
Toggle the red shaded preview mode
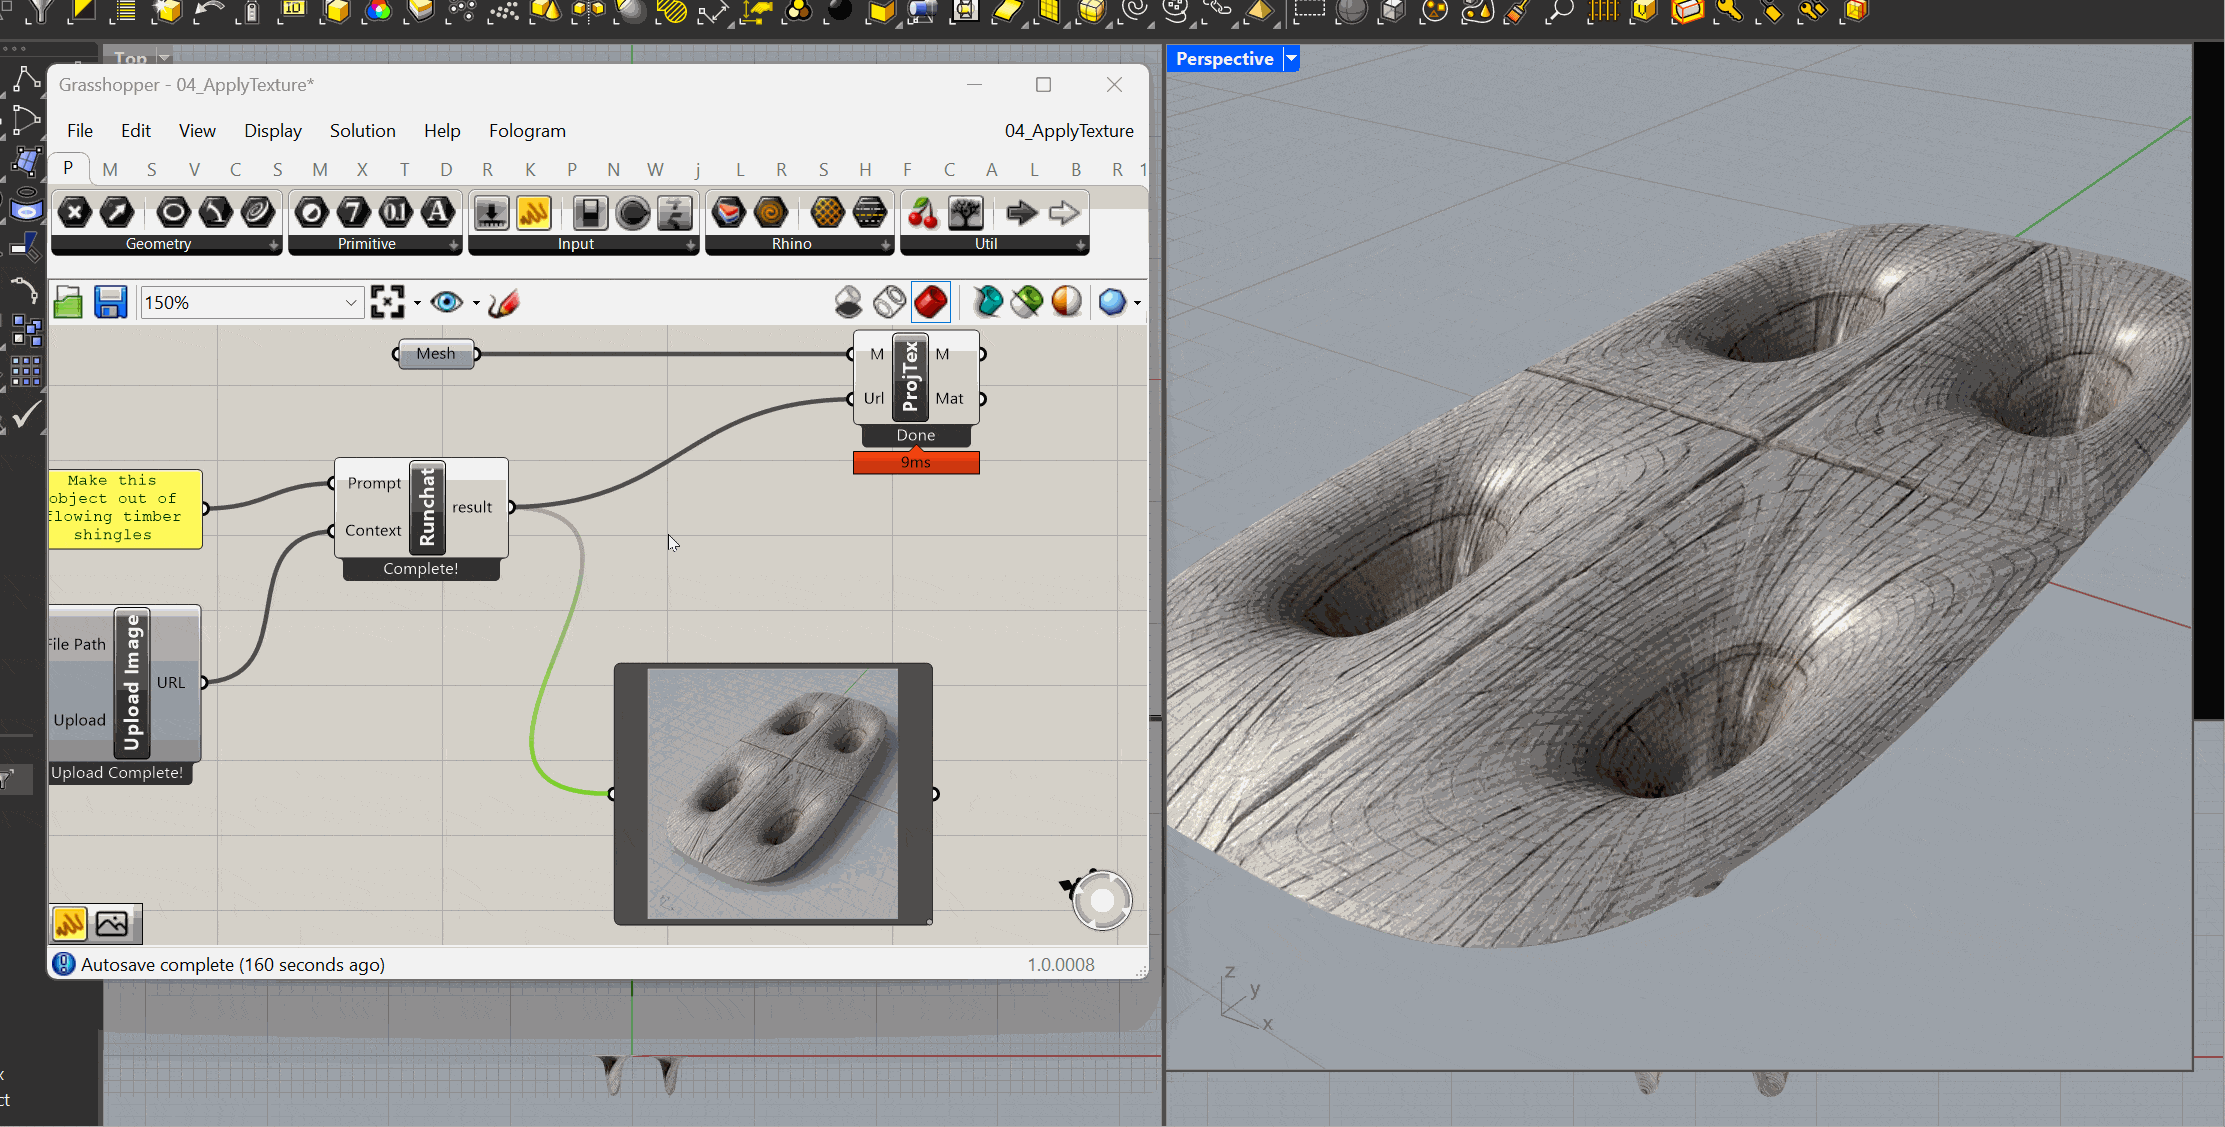[x=930, y=301]
